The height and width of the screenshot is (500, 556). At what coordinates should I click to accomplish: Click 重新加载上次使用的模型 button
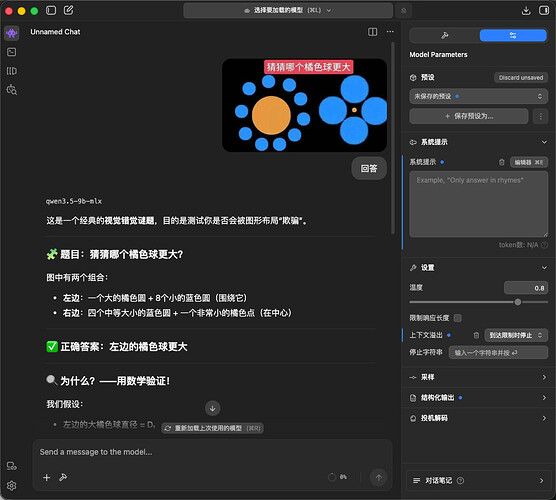(212, 428)
